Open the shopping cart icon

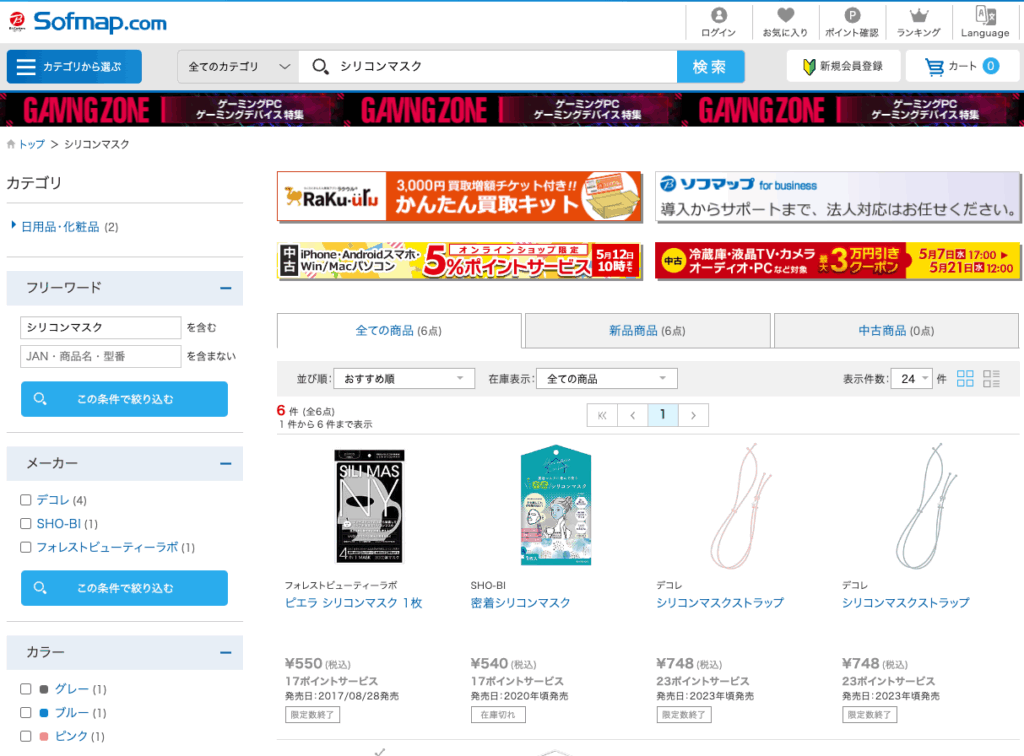(x=934, y=67)
